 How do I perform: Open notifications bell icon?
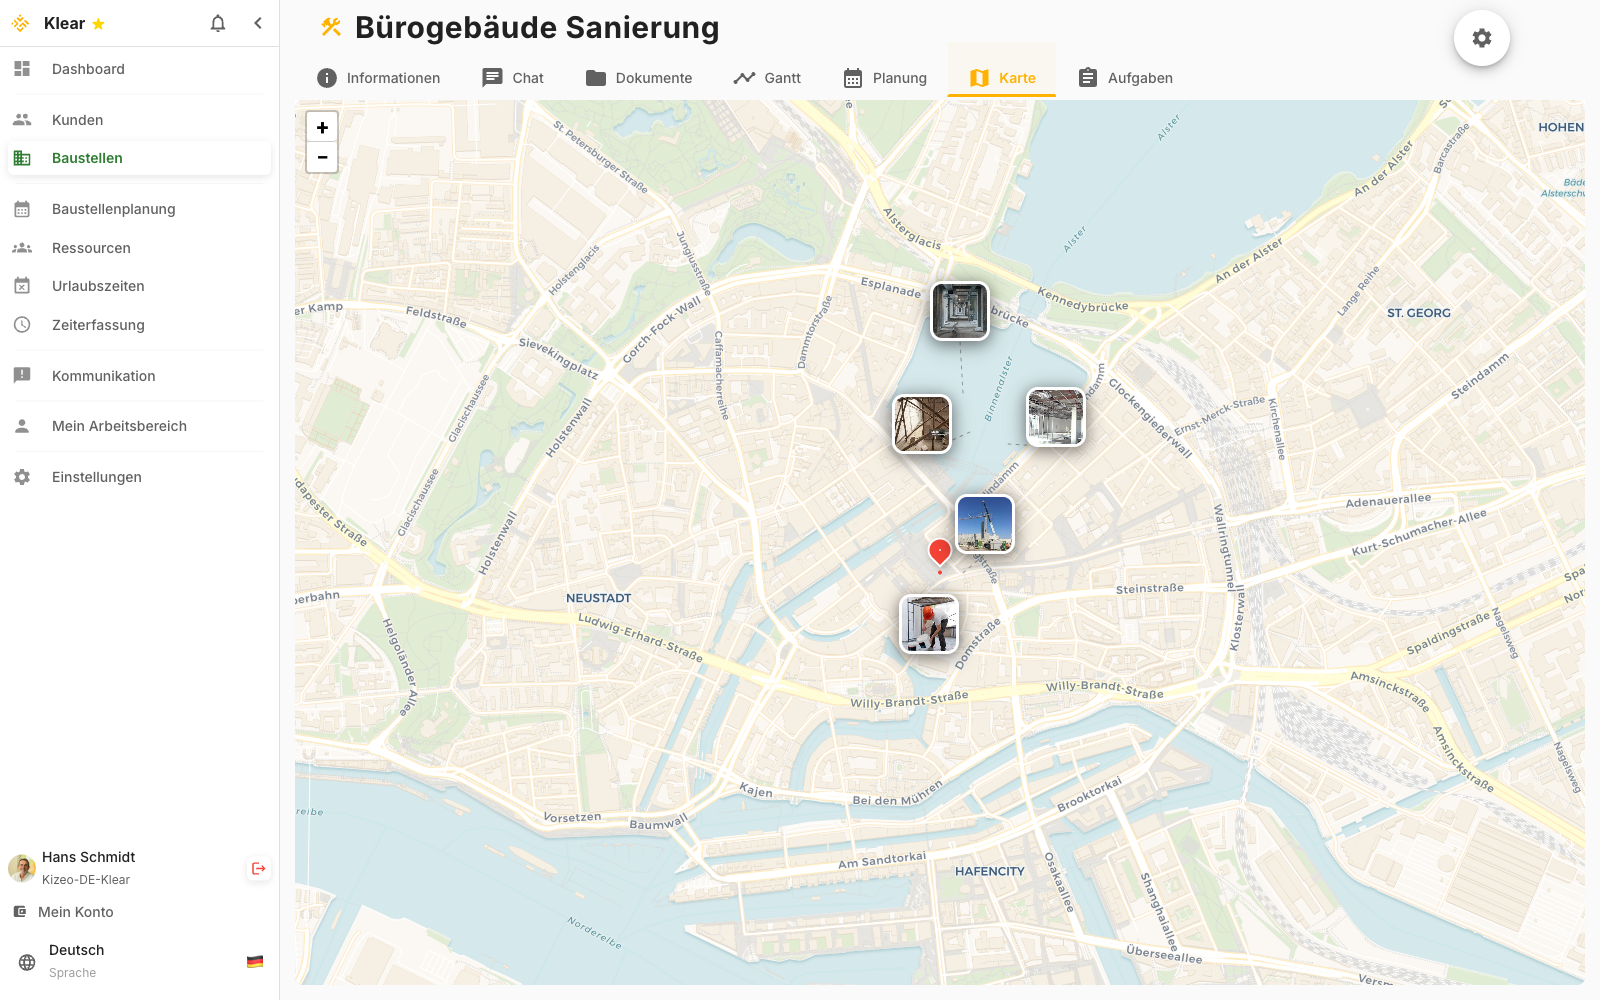pos(218,23)
